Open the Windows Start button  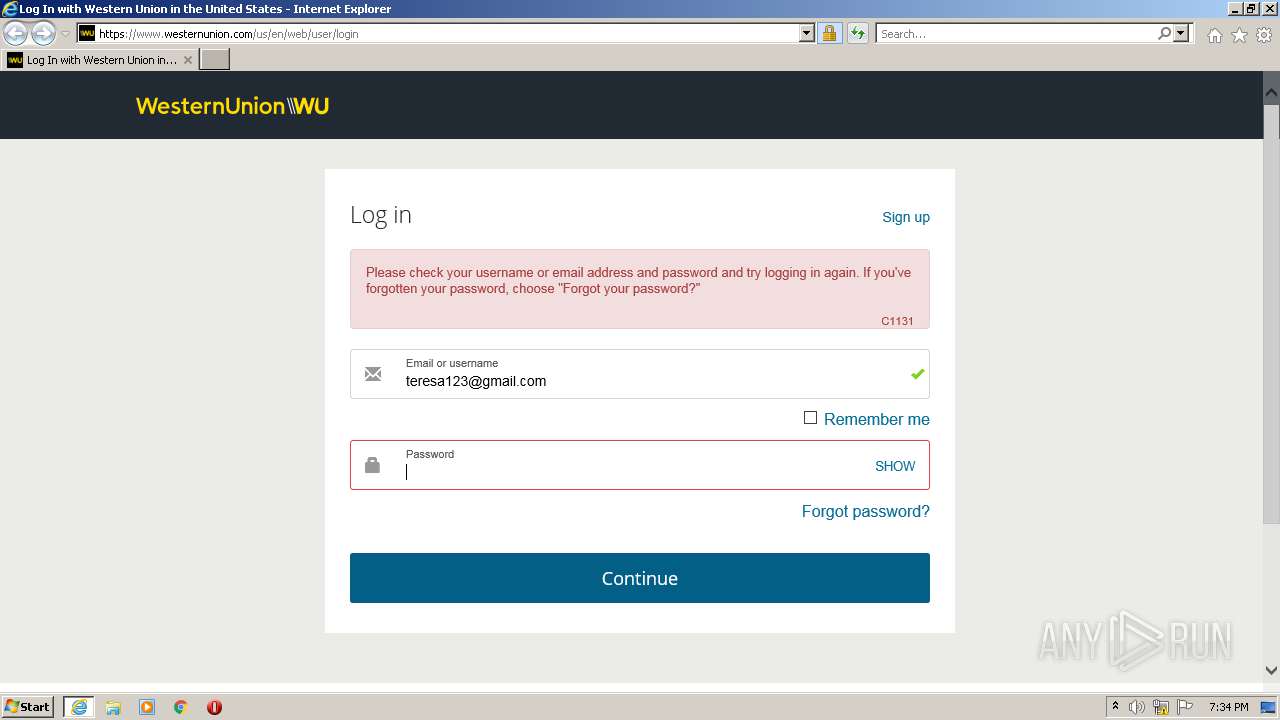(x=28, y=707)
